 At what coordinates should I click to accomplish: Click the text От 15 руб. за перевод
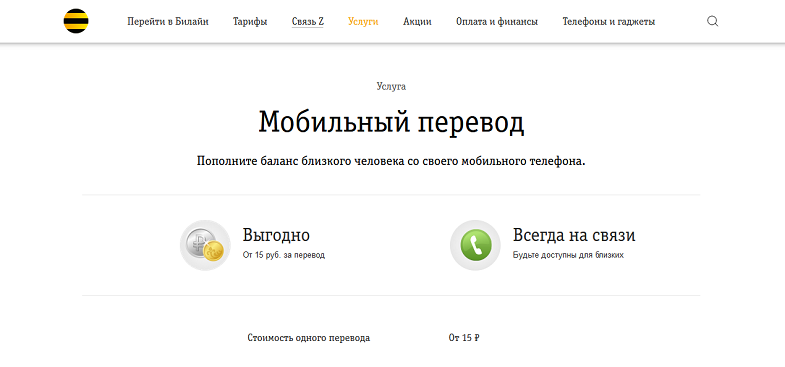click(x=284, y=255)
